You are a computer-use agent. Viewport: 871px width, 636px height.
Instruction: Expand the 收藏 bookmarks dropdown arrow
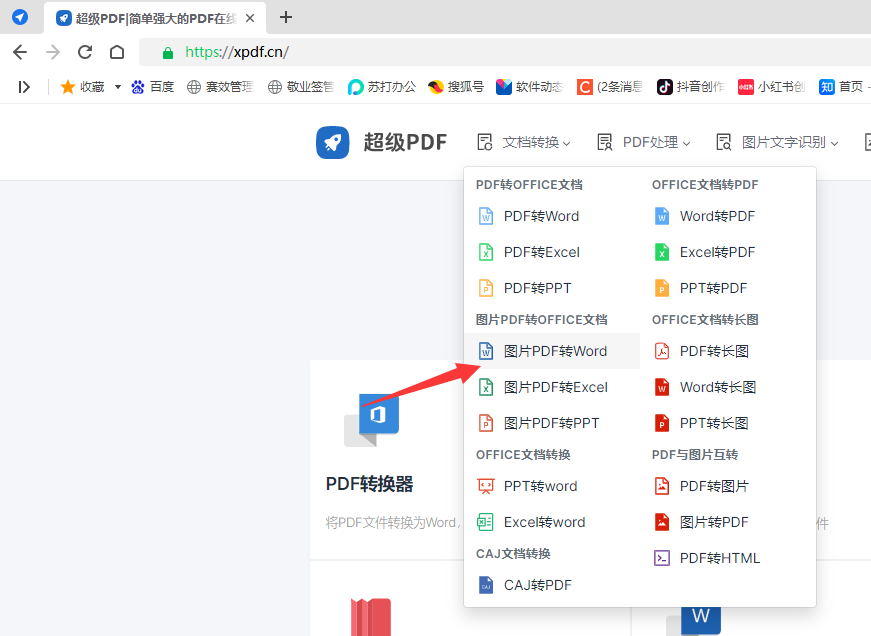118,87
